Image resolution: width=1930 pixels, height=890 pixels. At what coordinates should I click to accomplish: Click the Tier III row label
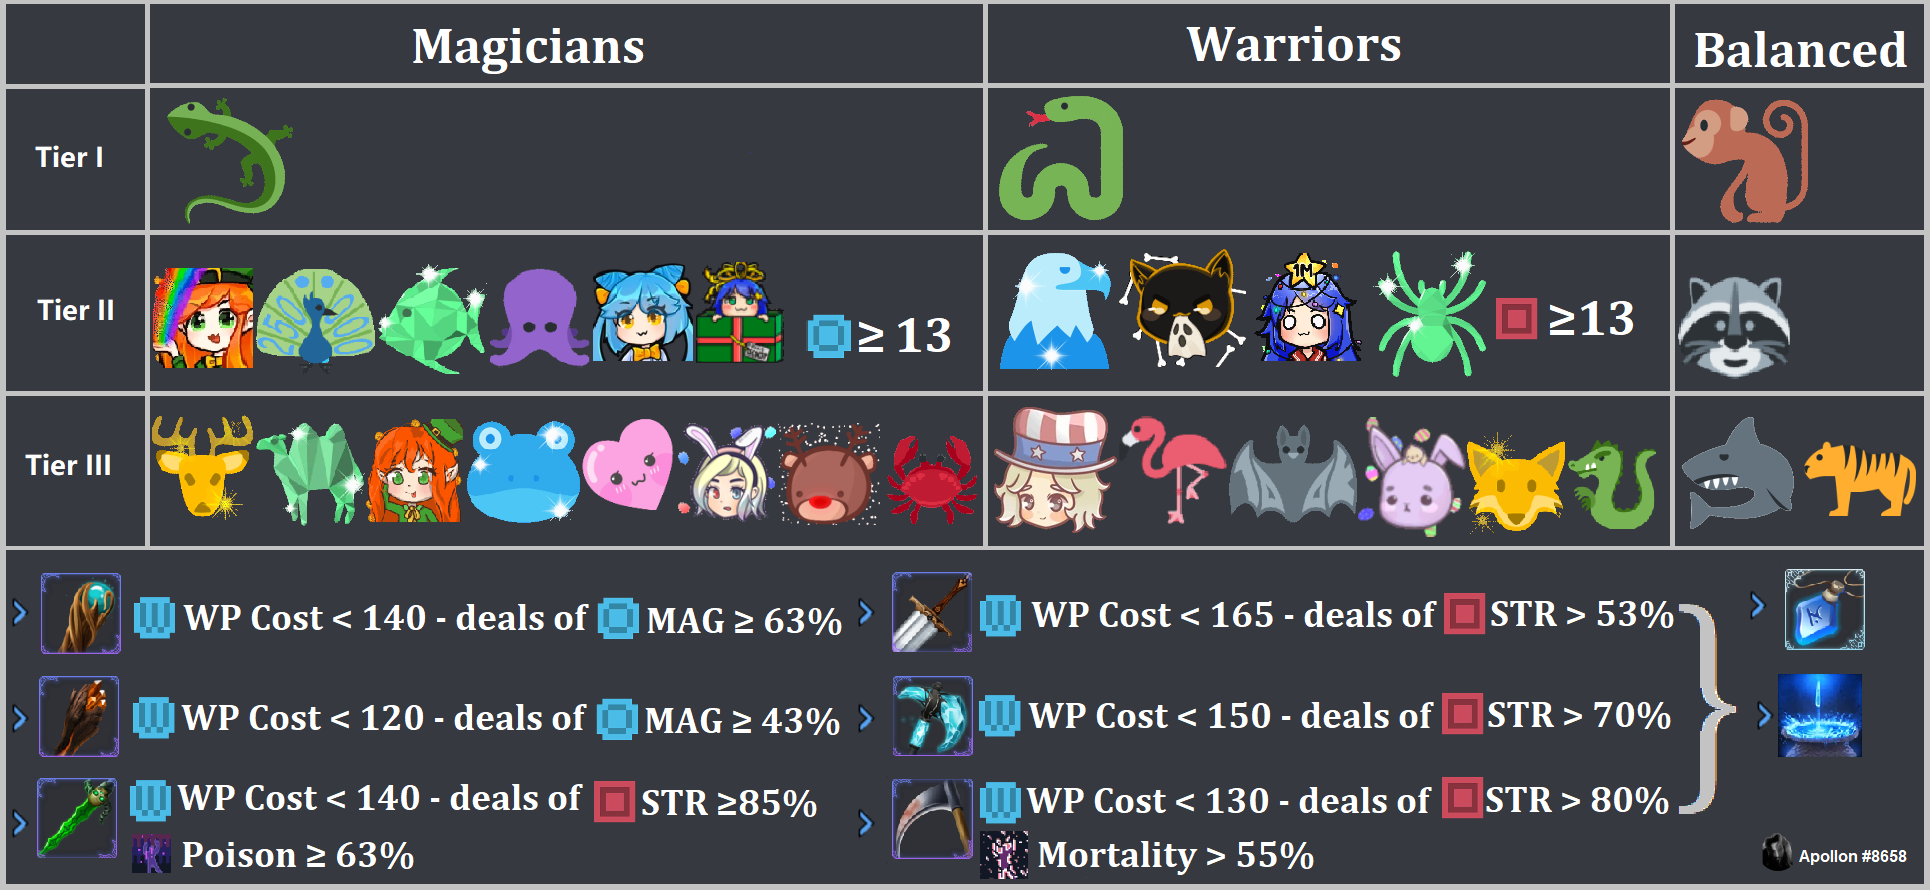[x=69, y=465]
